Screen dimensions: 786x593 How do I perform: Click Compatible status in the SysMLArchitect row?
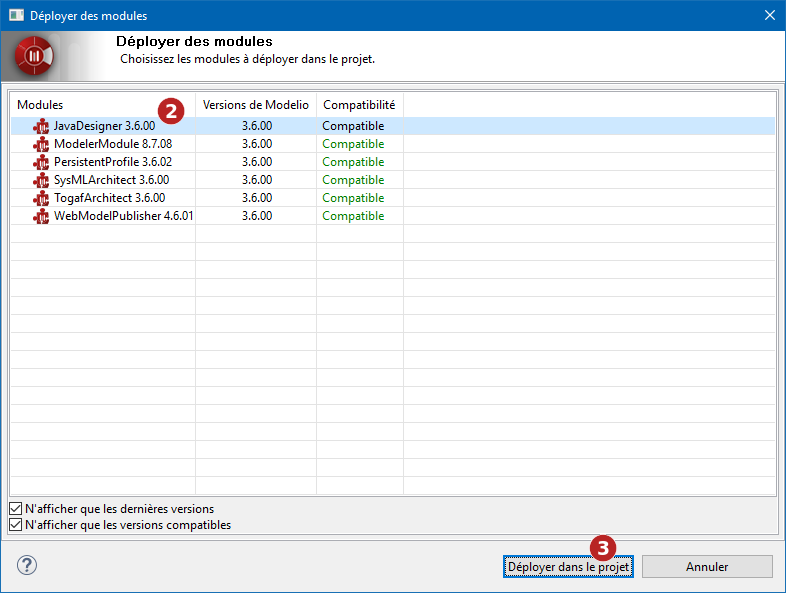[x=353, y=180]
